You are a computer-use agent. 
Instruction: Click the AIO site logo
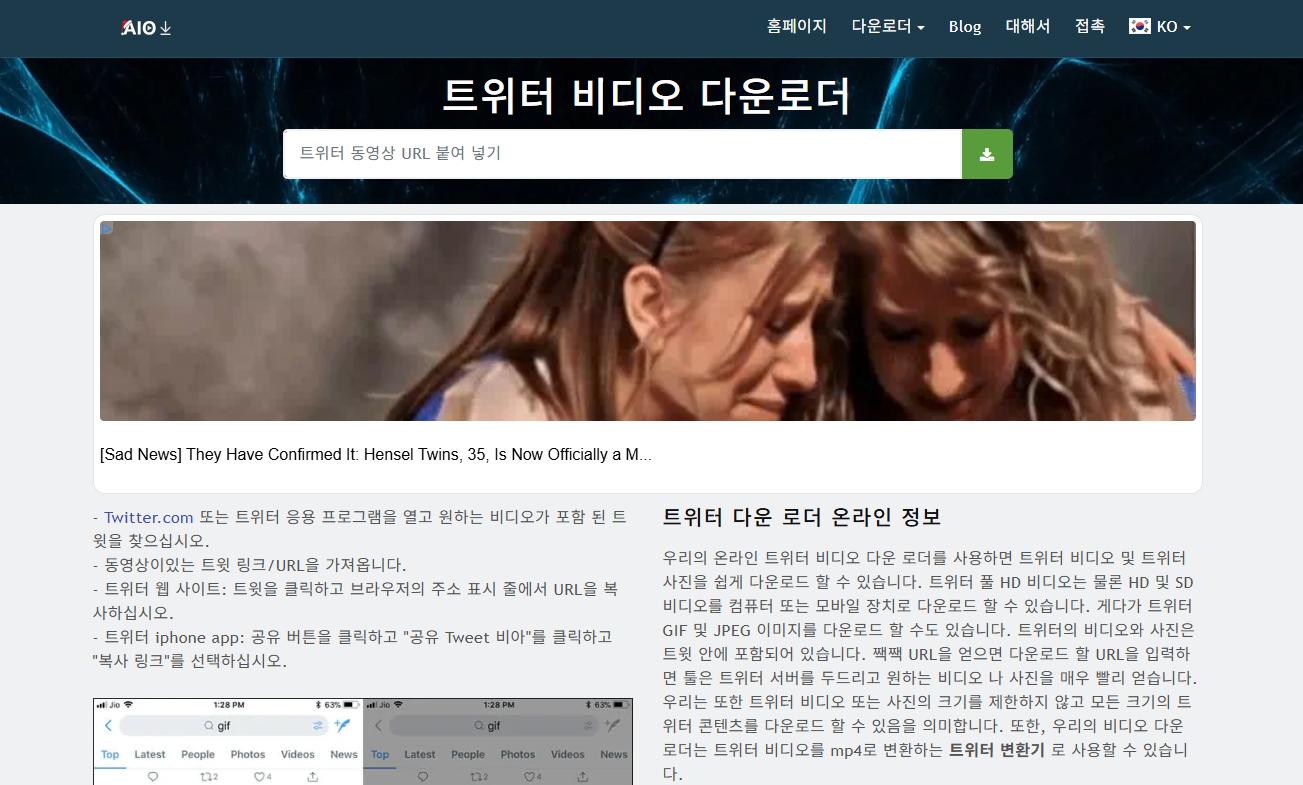pos(145,27)
